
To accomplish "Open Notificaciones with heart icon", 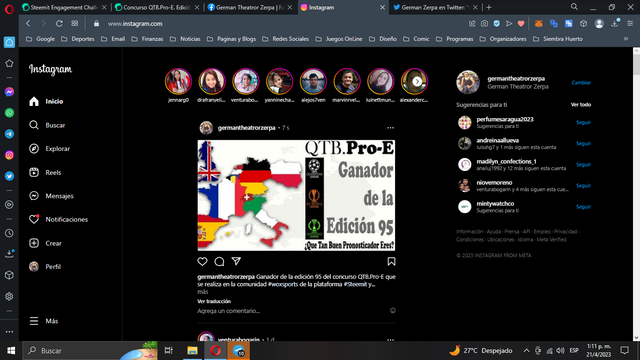I will (x=58, y=219).
